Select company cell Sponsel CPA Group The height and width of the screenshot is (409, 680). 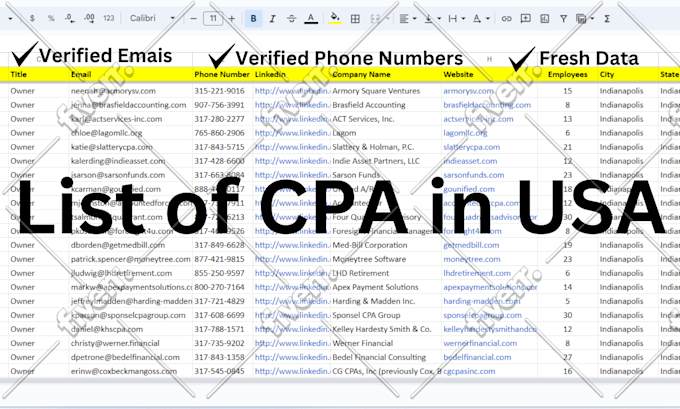coord(386,315)
